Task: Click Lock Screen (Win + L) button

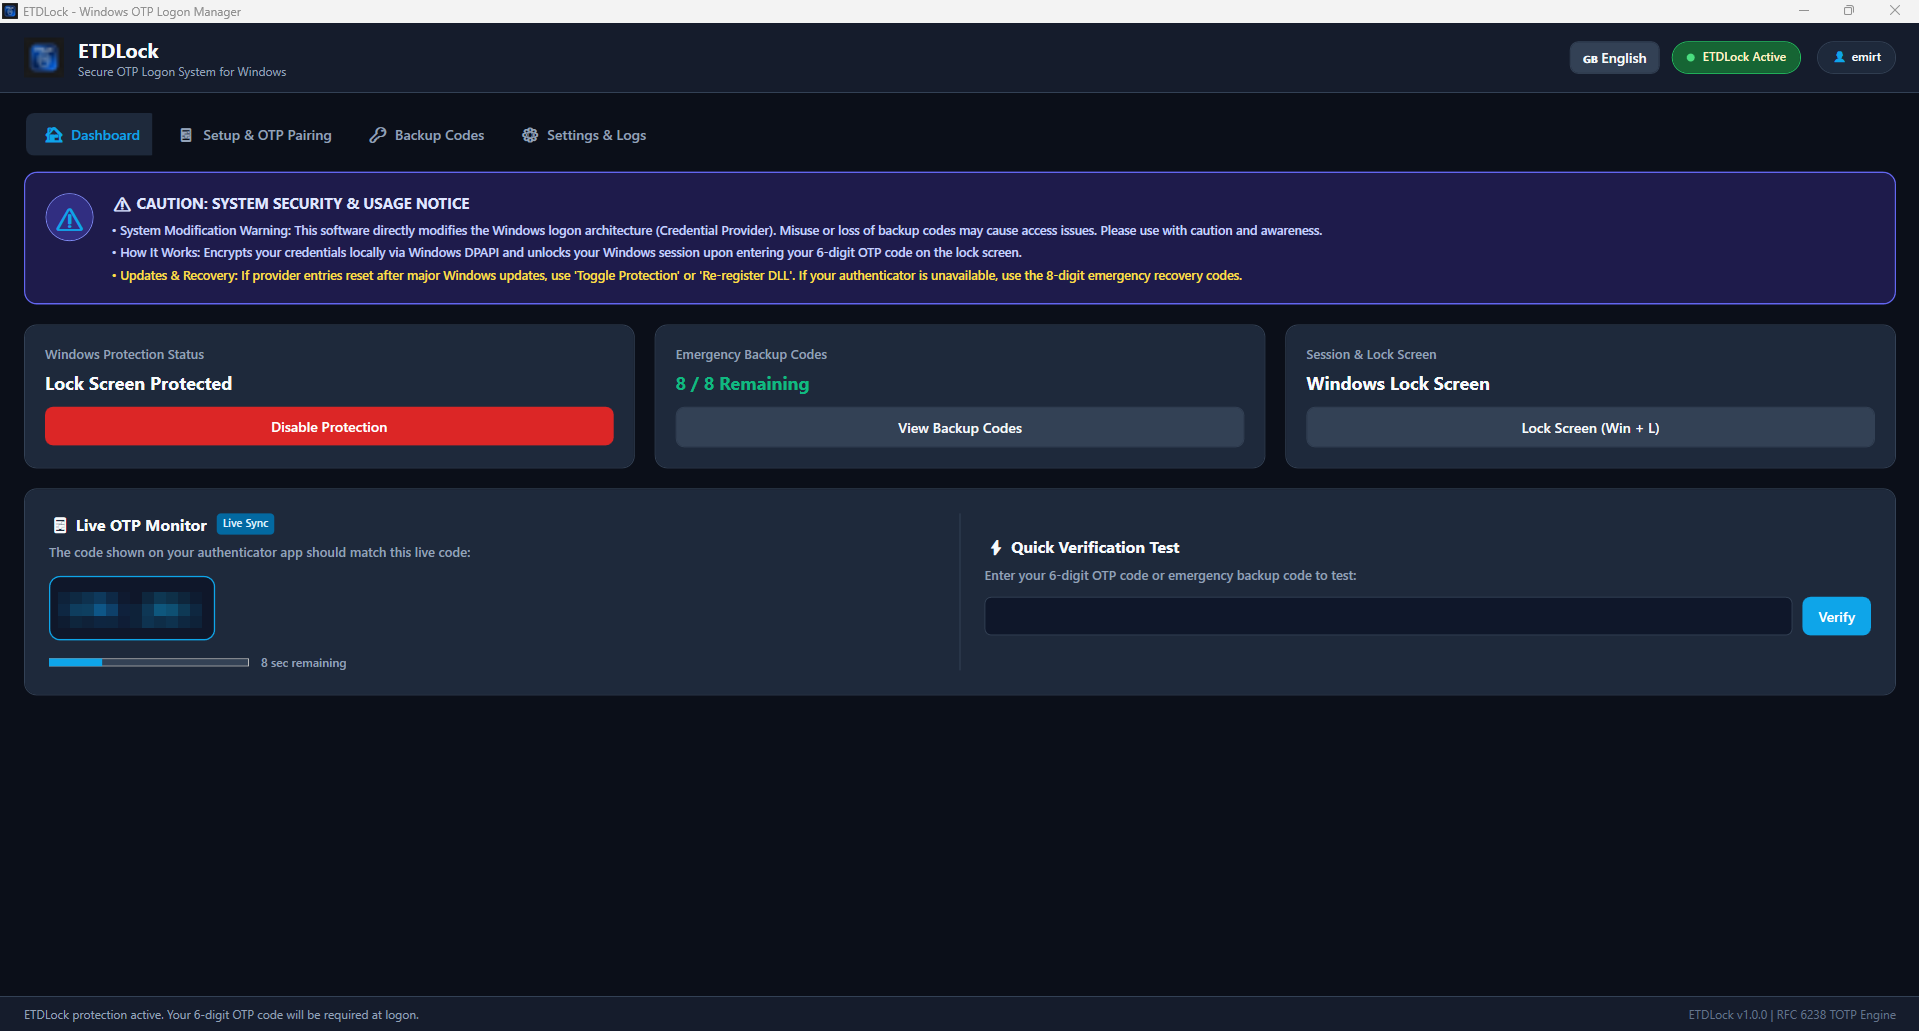Action: tap(1590, 428)
